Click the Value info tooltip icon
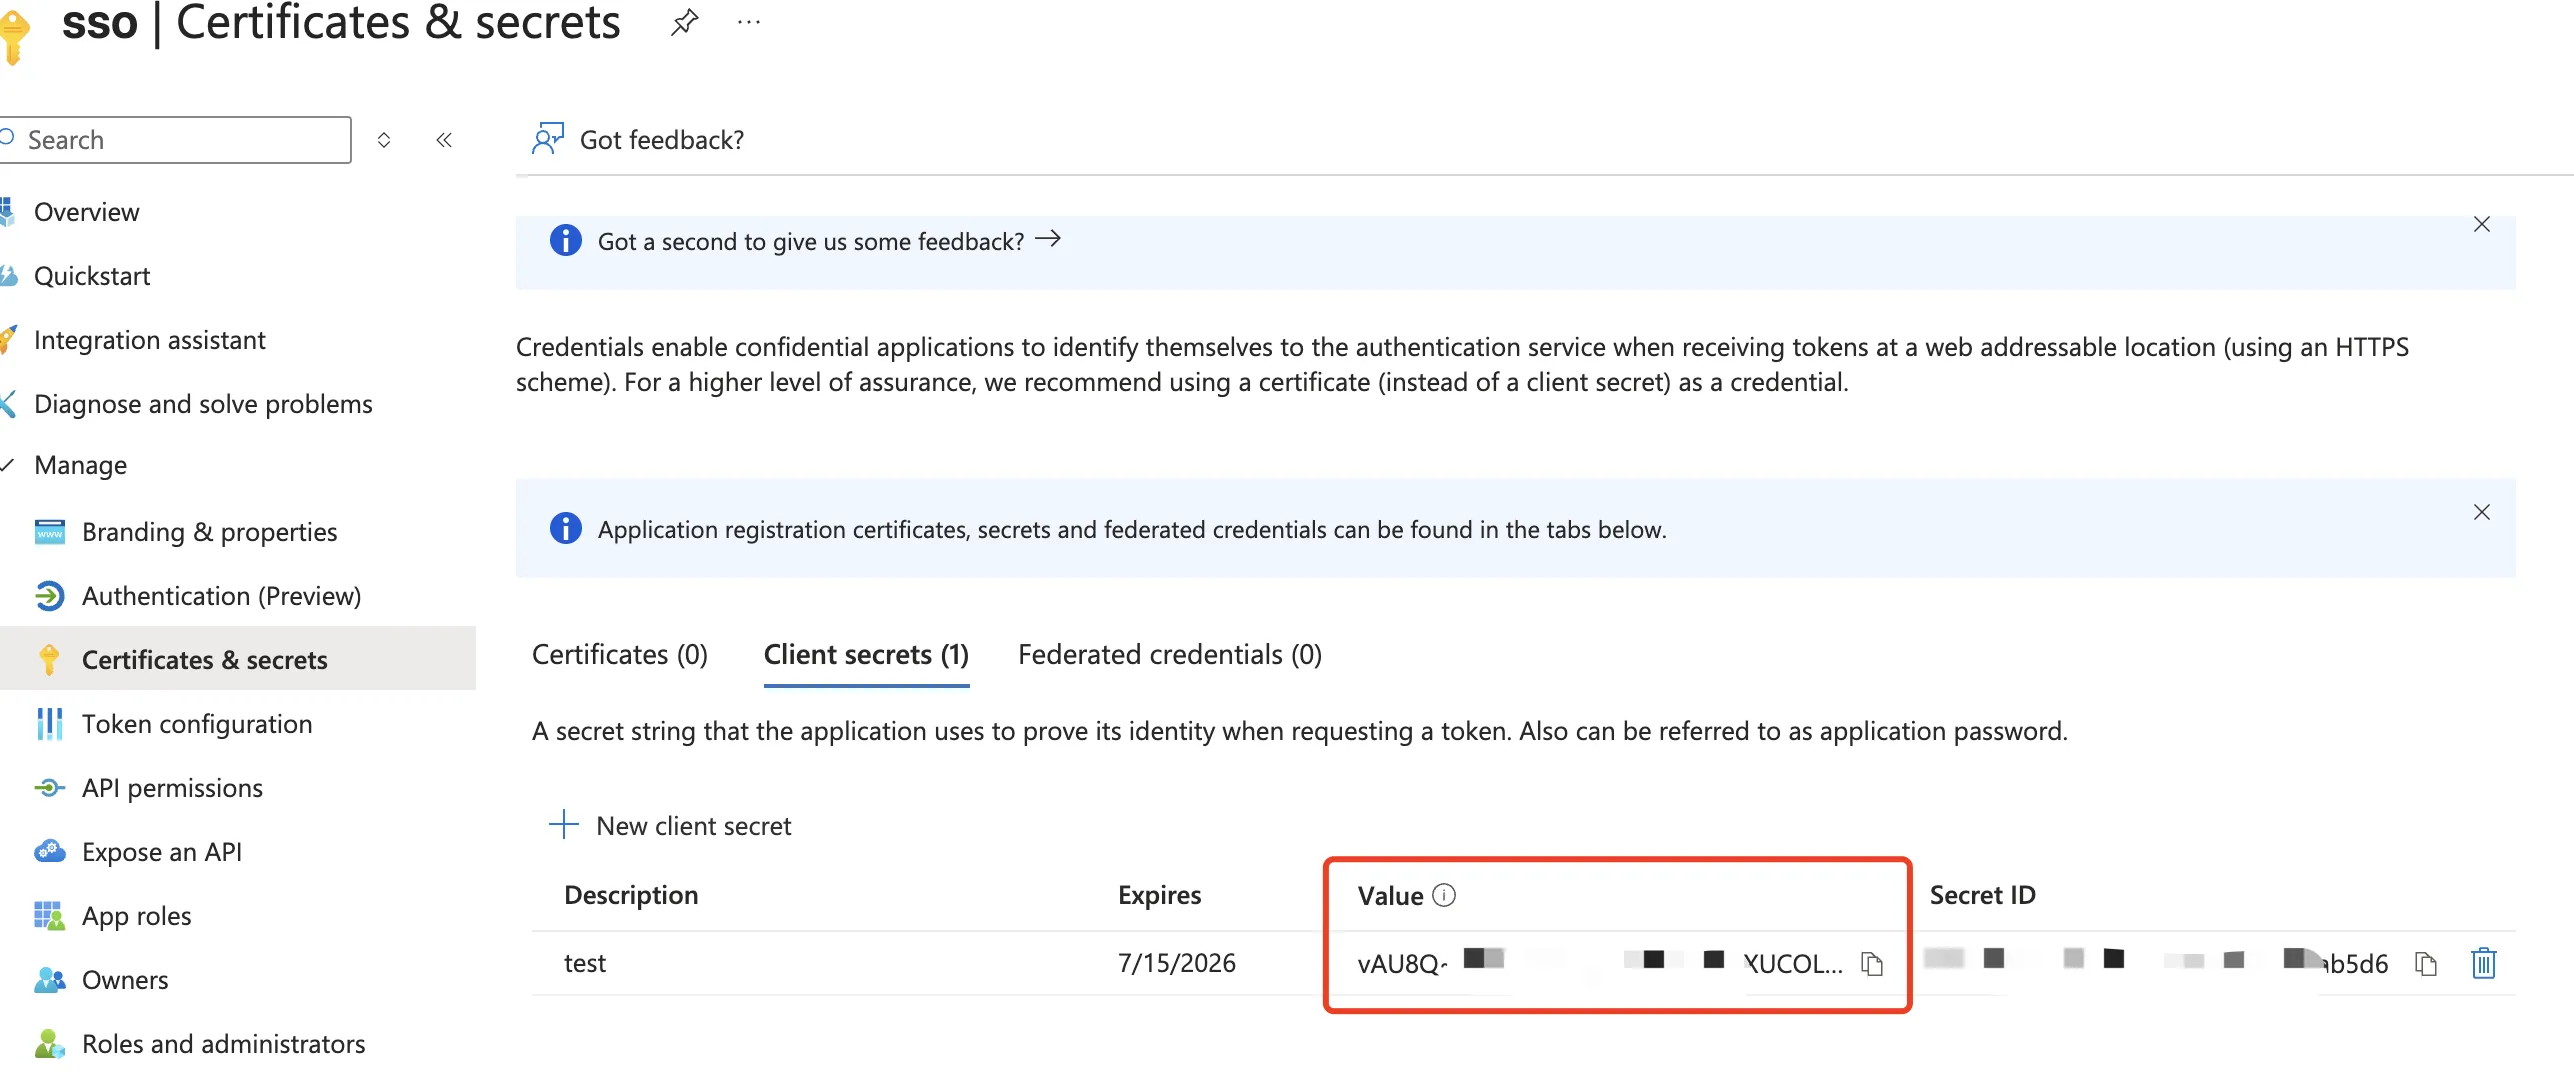Image resolution: width=2574 pixels, height=1076 pixels. click(1444, 895)
